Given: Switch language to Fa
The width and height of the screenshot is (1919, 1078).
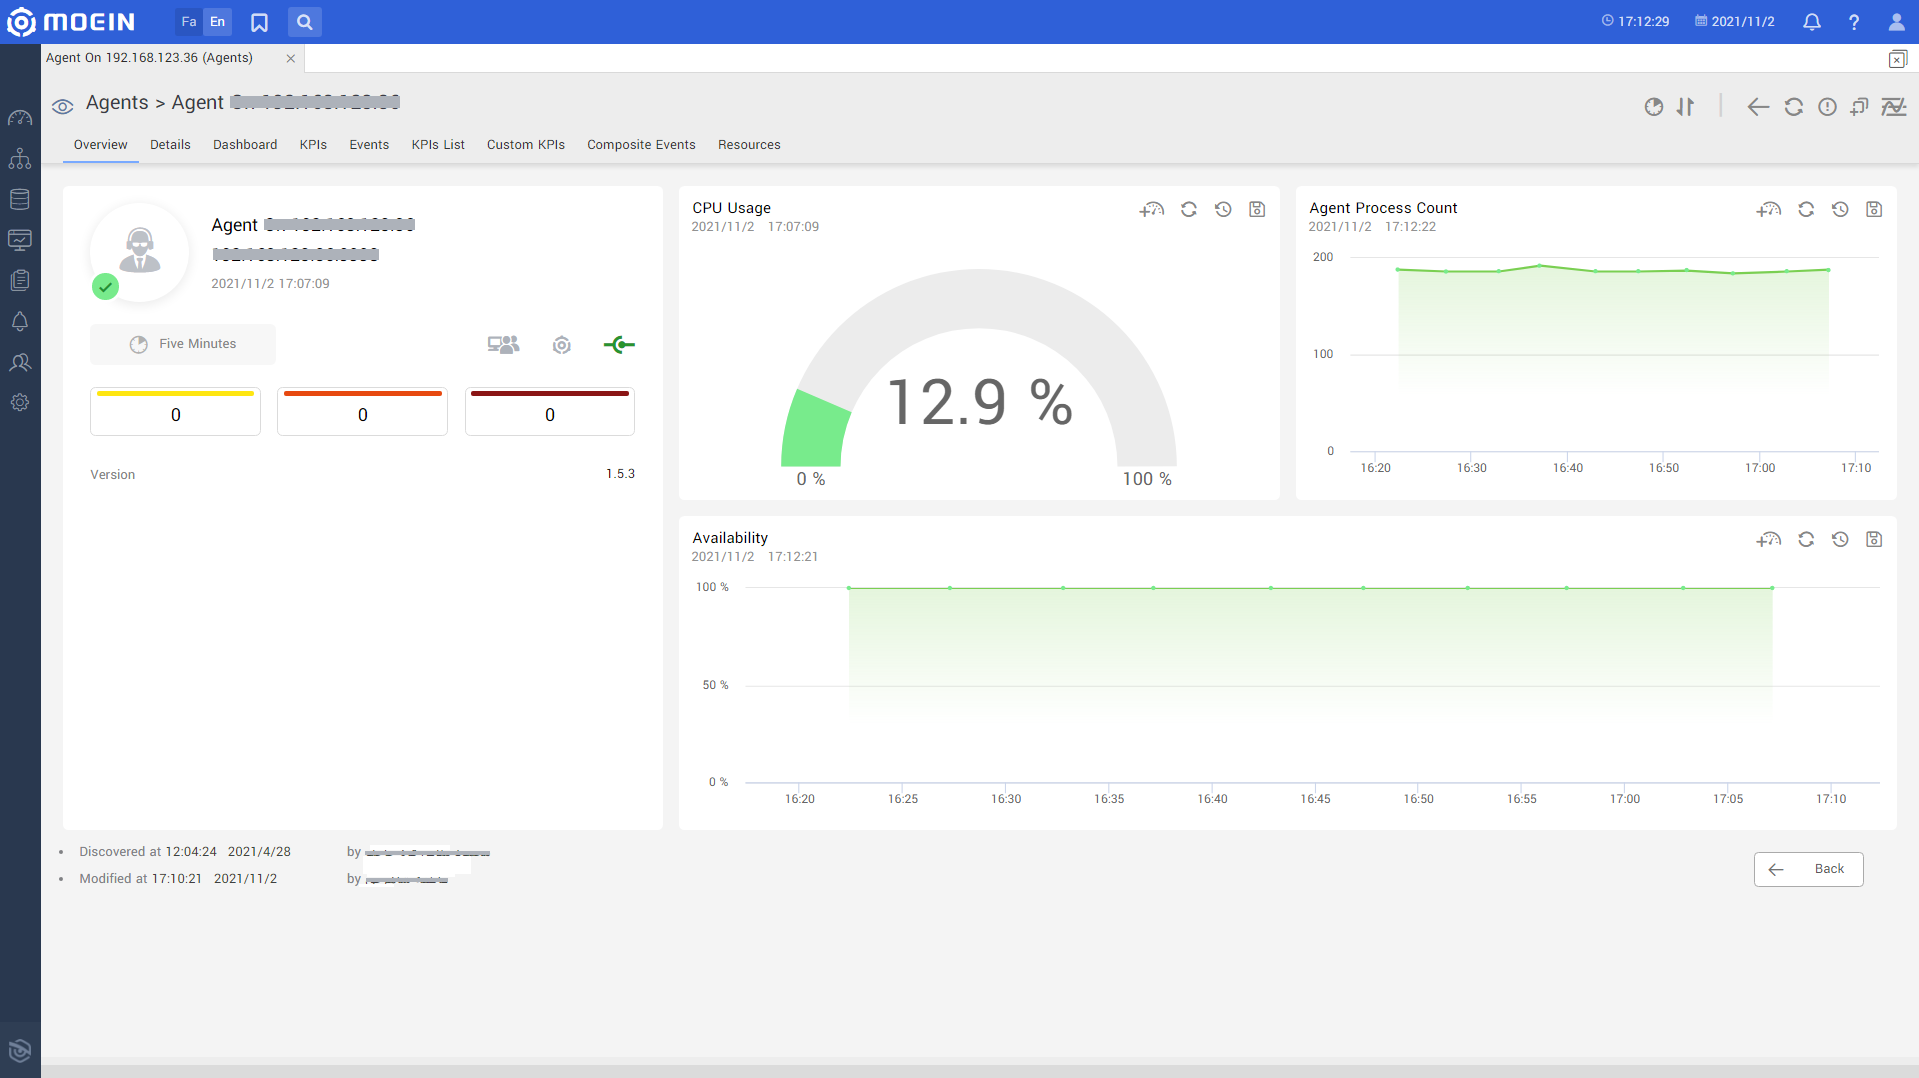Looking at the screenshot, I should point(188,22).
